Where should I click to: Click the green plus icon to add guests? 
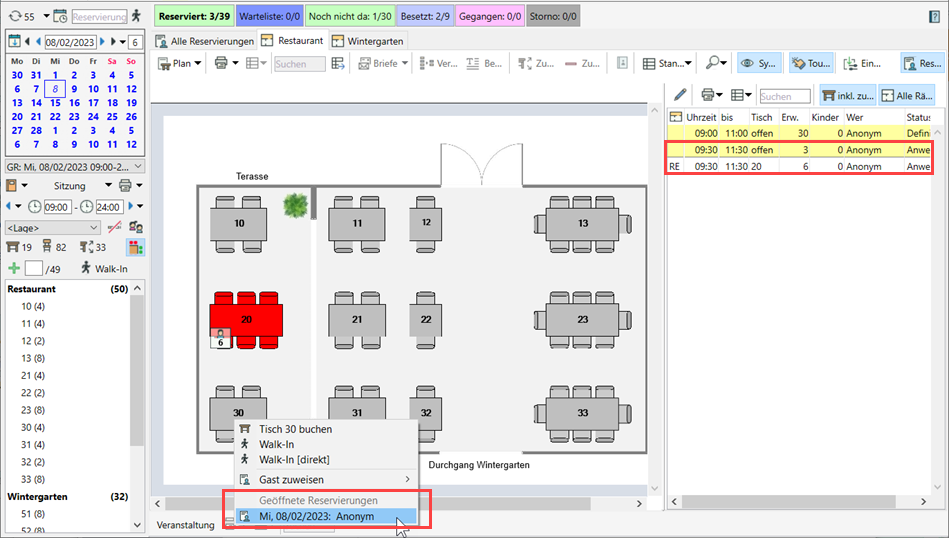(x=14, y=268)
